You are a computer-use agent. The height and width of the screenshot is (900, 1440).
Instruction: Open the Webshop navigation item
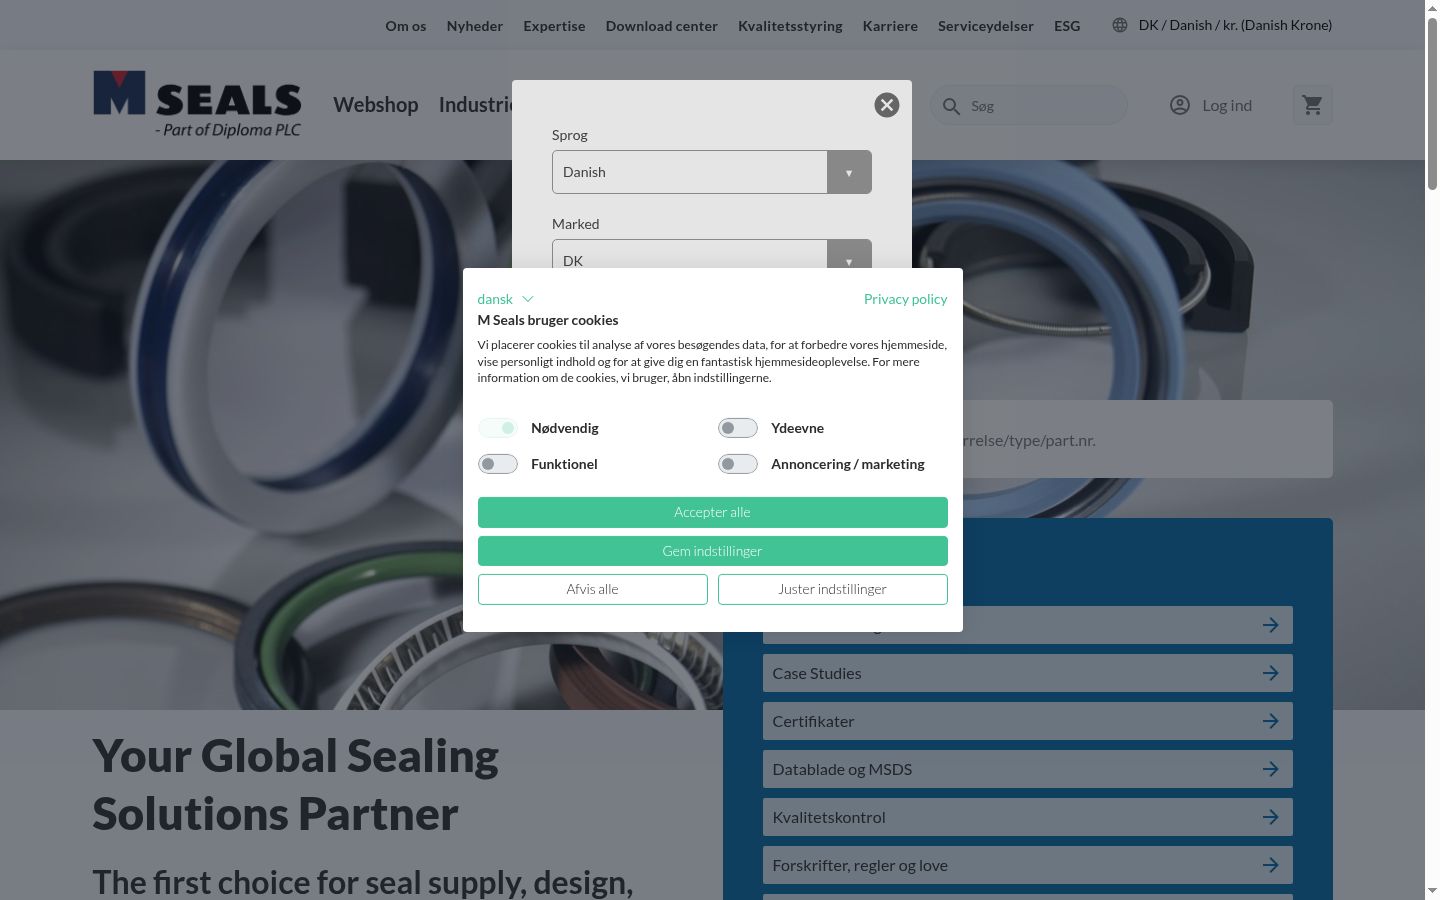click(x=376, y=105)
